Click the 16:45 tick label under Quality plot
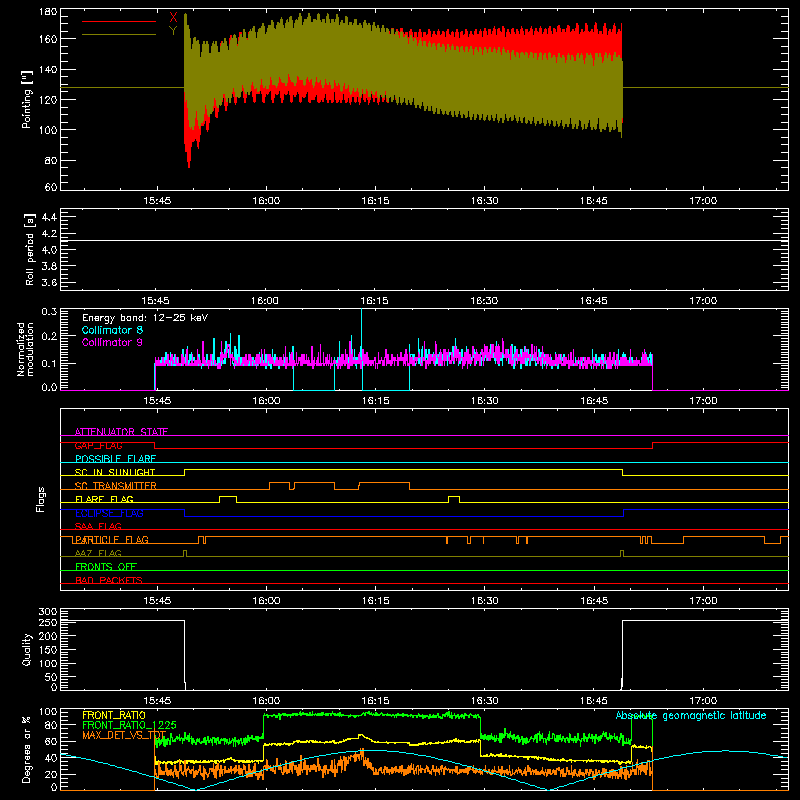Image resolution: width=800 pixels, height=800 pixels. [594, 701]
